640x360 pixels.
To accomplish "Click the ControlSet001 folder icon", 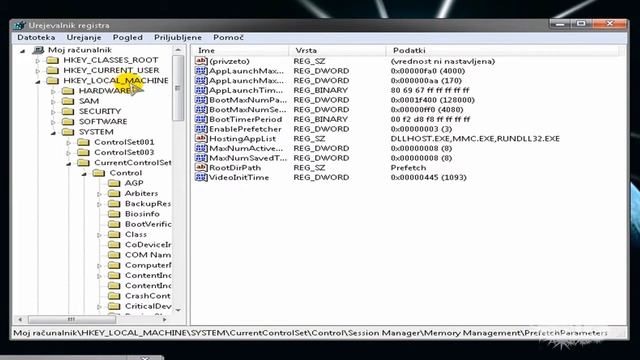I will point(83,142).
